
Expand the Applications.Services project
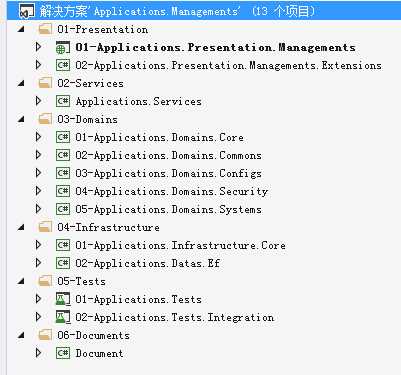pos(39,101)
